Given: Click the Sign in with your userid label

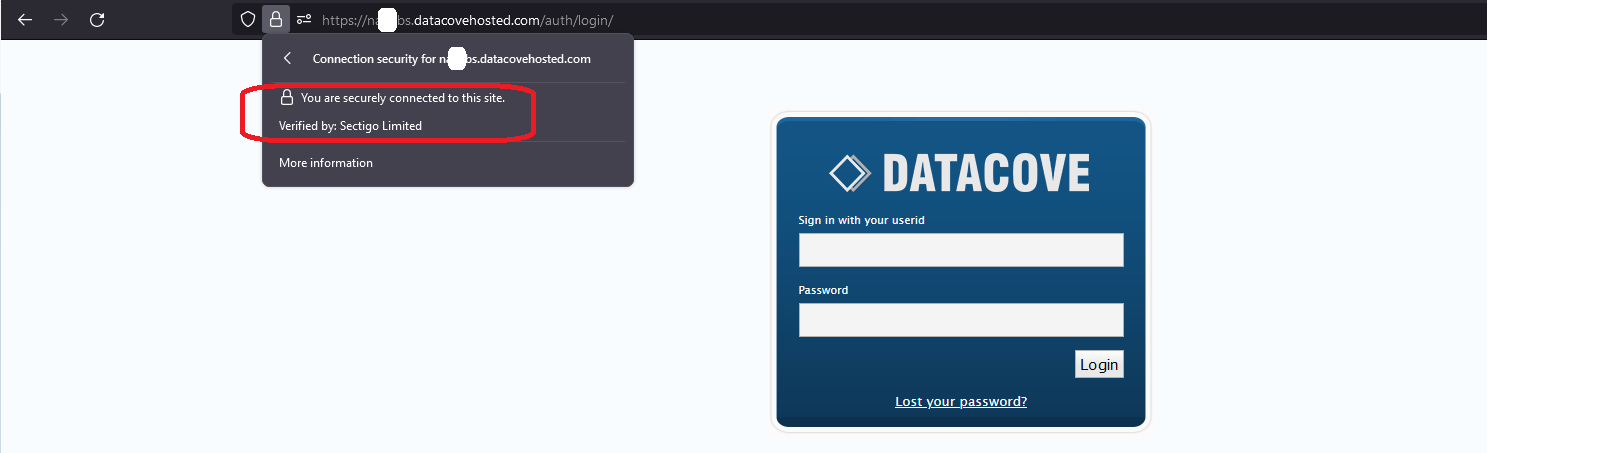Looking at the screenshot, I should 861,220.
